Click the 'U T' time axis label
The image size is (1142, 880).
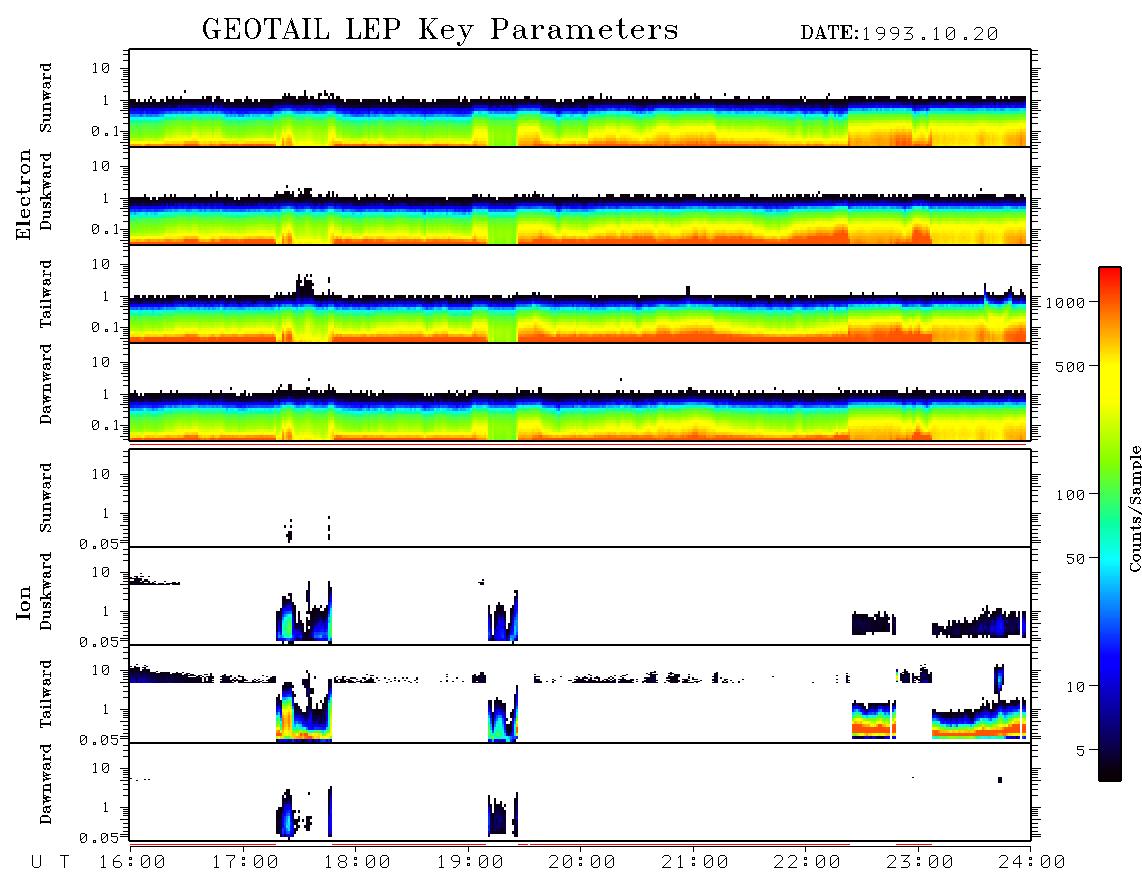(50, 862)
